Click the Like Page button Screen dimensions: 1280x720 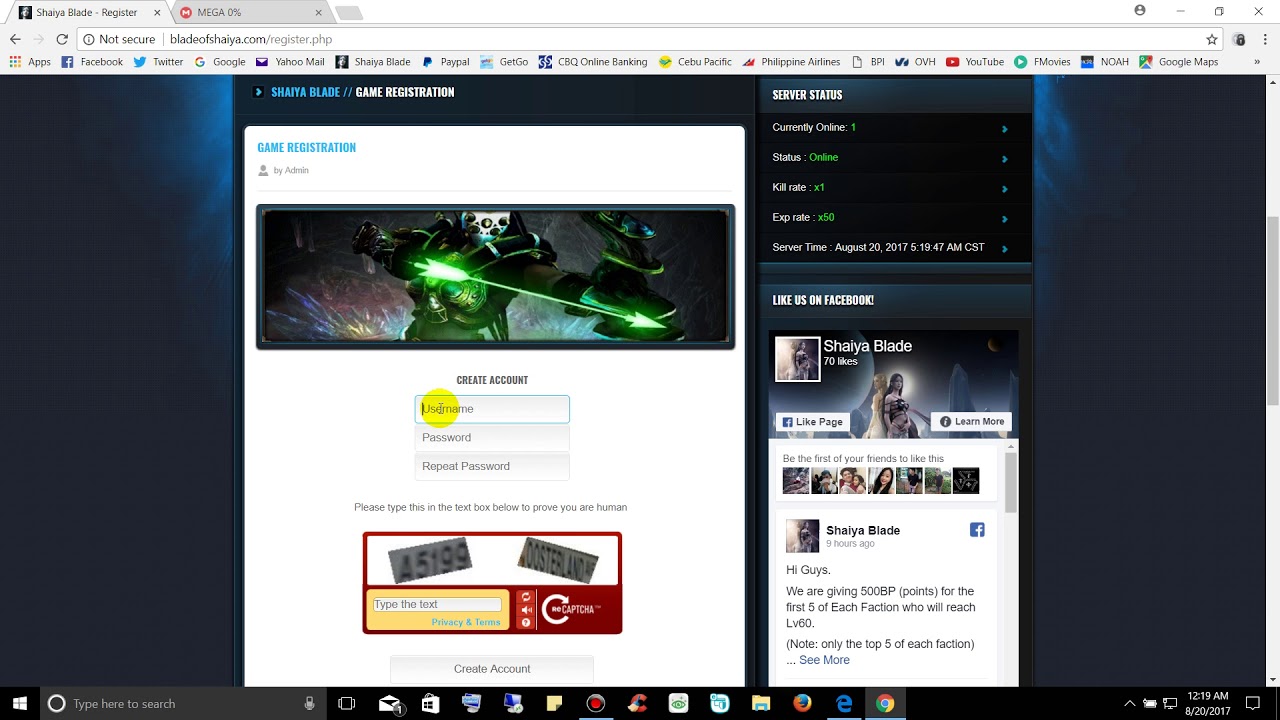pyautogui.click(x=812, y=422)
